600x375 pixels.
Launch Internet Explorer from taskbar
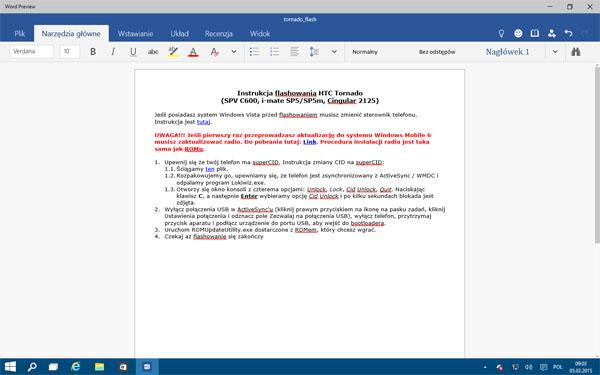pos(76,367)
